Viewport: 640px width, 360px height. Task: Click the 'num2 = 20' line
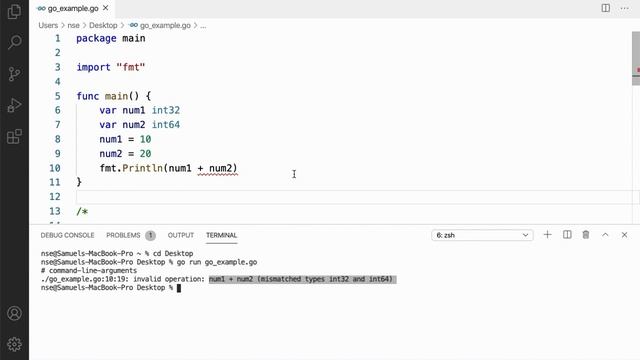click(x=125, y=154)
